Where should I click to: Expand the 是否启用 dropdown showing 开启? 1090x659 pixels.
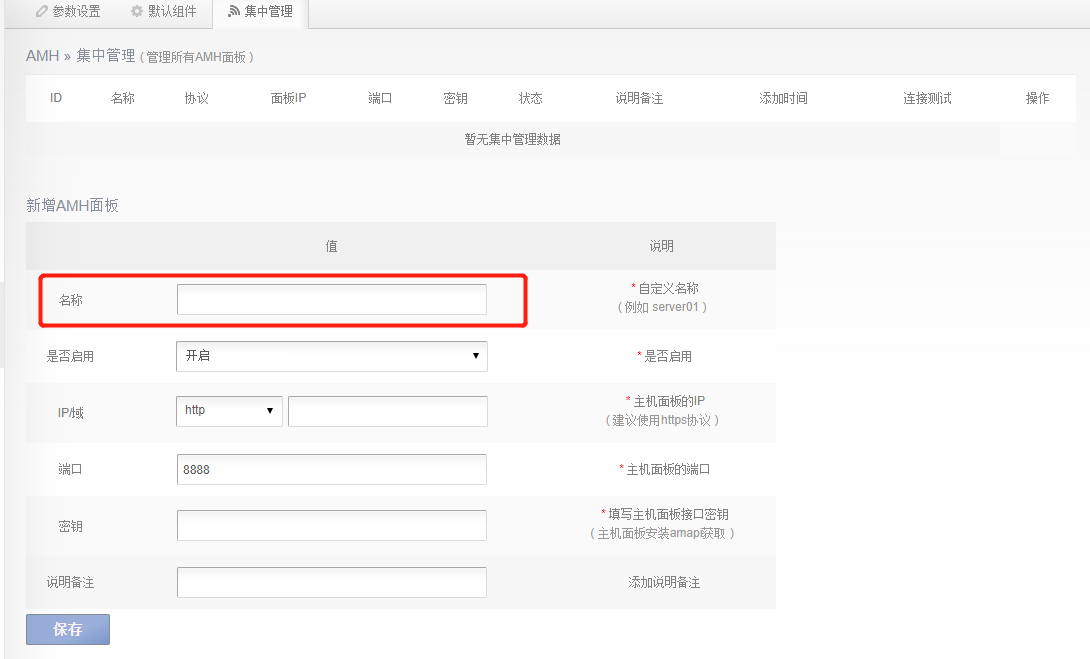click(x=331, y=356)
